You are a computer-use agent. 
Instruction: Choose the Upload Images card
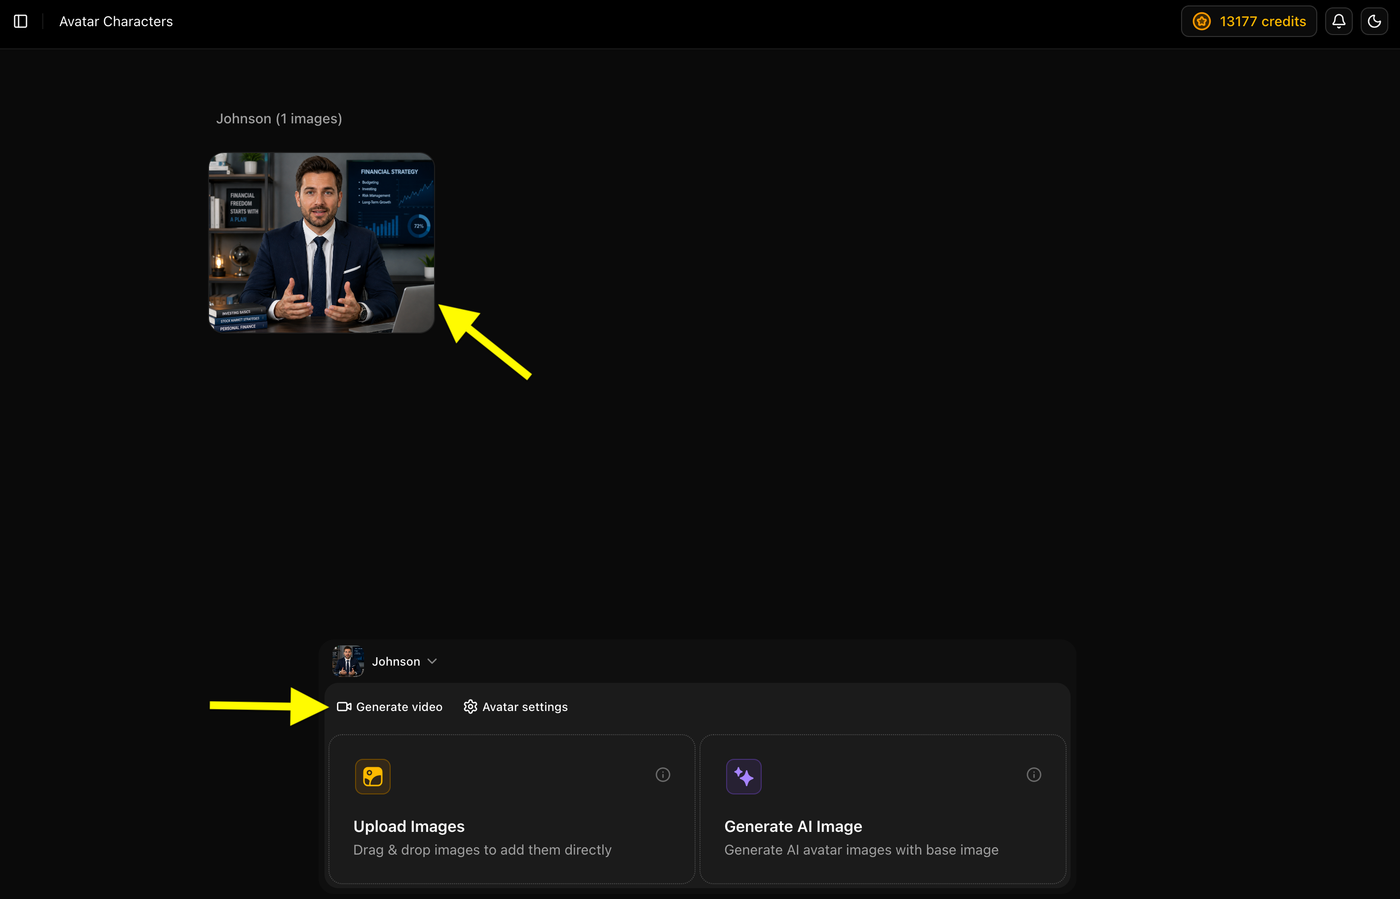512,809
